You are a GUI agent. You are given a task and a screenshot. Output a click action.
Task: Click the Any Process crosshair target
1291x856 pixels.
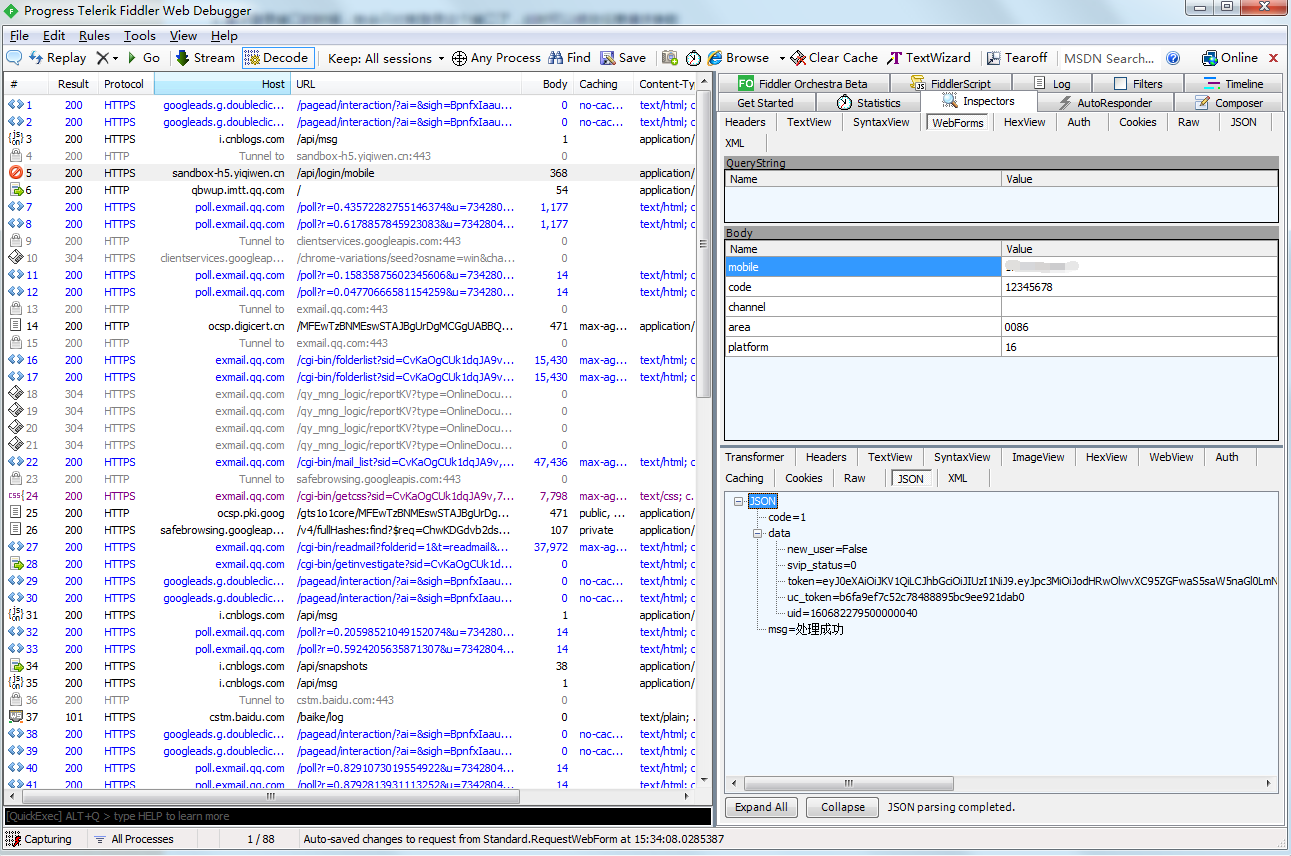click(496, 58)
